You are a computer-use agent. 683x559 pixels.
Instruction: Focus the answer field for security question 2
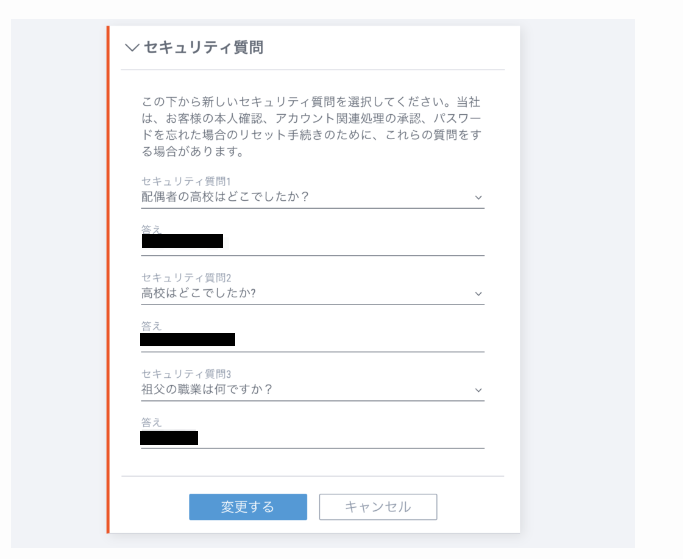[x=312, y=339]
